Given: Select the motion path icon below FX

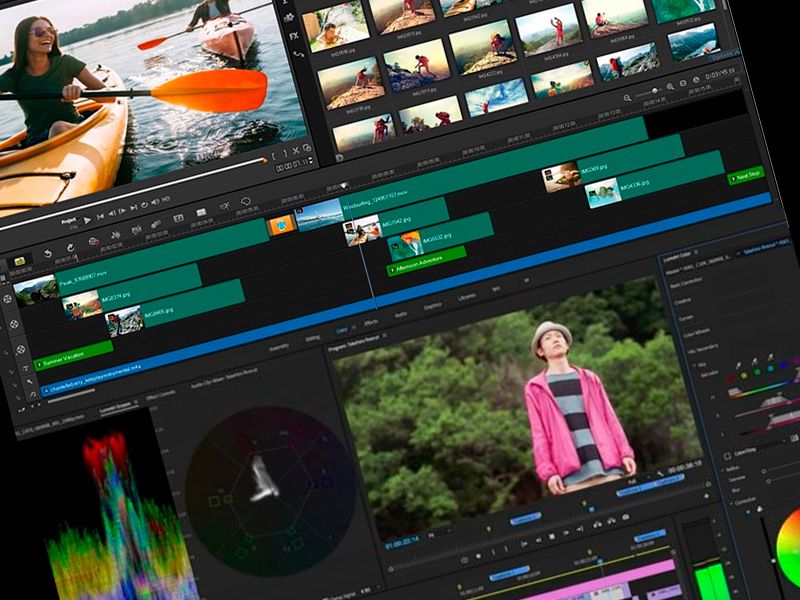Looking at the screenshot, I should 298,55.
